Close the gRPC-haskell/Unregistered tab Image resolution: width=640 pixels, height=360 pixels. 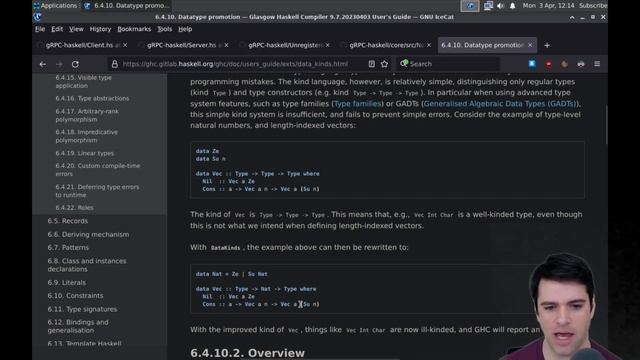328,45
